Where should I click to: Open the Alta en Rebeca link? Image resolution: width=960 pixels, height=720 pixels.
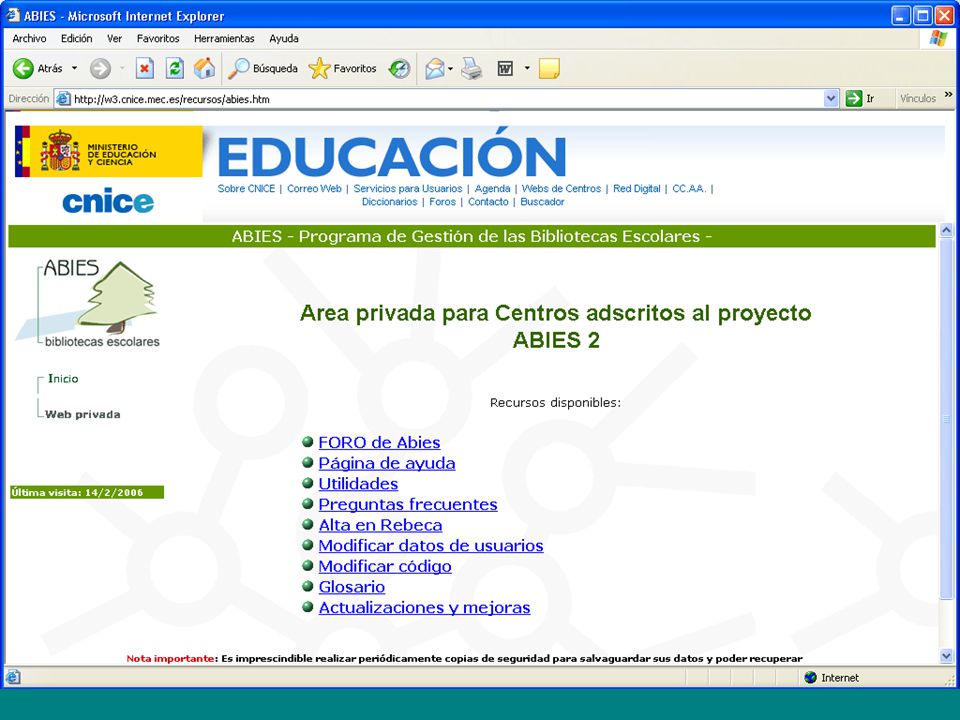(380, 525)
